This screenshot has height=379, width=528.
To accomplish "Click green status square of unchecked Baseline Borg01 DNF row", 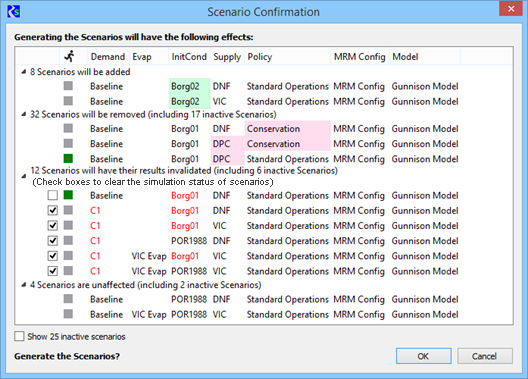I will pos(68,195).
